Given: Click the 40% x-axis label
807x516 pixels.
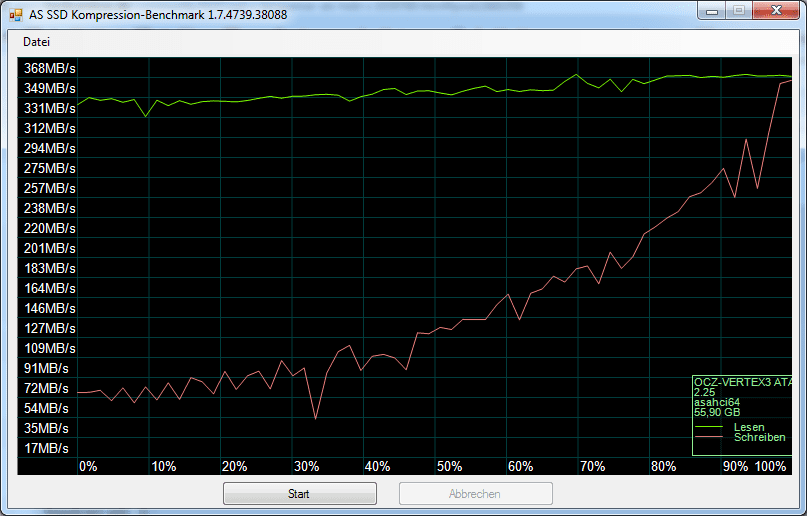Looking at the screenshot, I should 377,467.
